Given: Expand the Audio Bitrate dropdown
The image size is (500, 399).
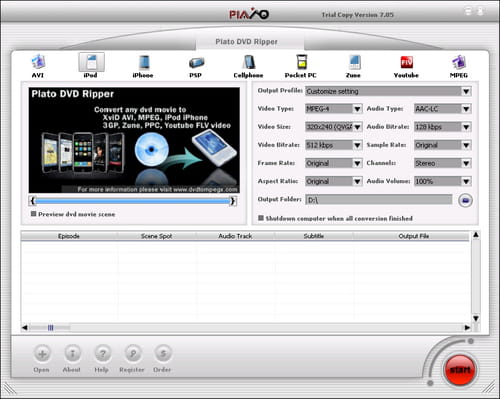Looking at the screenshot, I should (466, 127).
